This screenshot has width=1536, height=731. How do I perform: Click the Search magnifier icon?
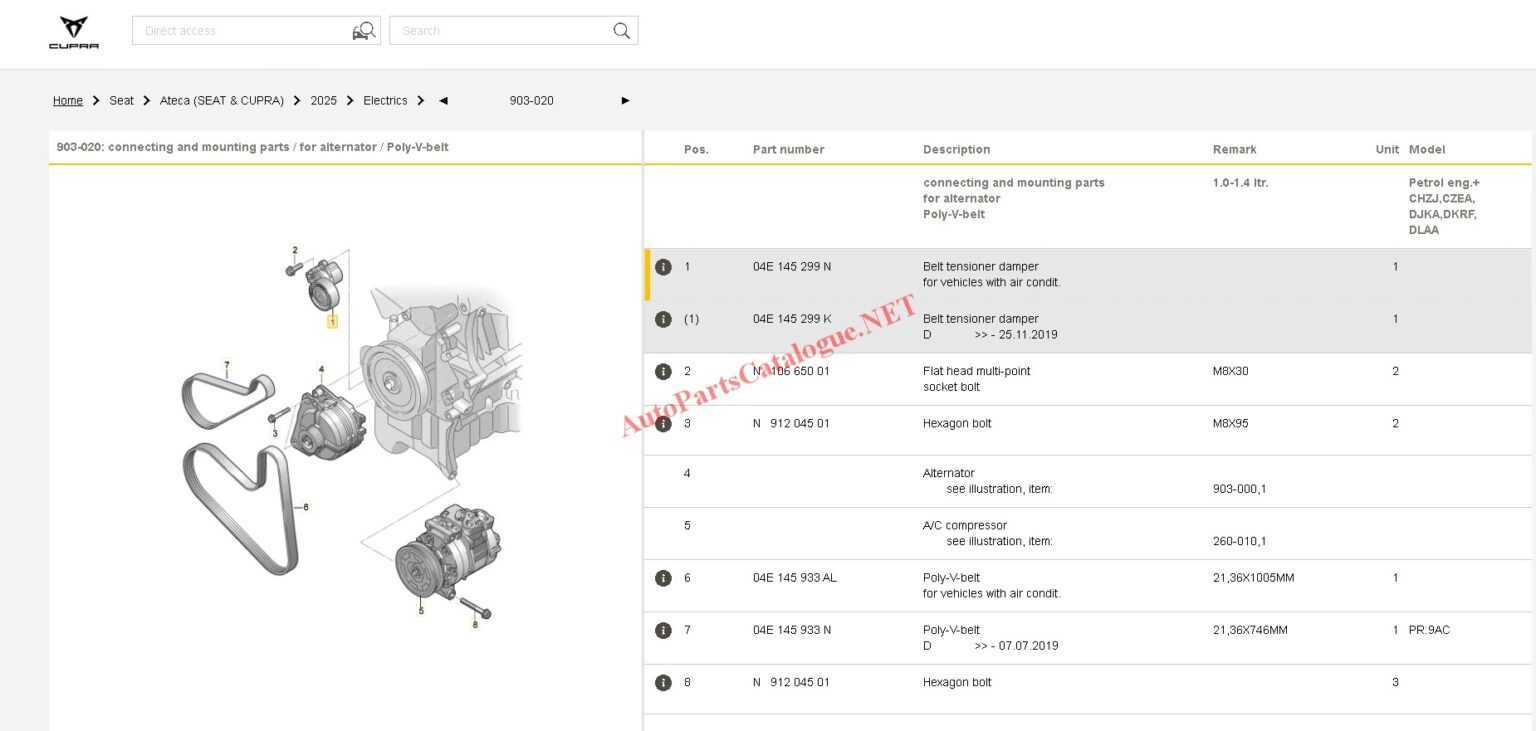tap(621, 30)
